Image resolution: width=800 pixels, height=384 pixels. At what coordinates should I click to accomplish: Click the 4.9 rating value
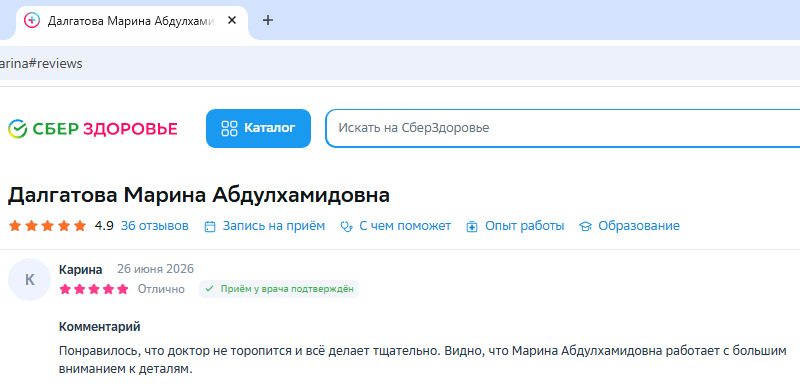click(104, 226)
